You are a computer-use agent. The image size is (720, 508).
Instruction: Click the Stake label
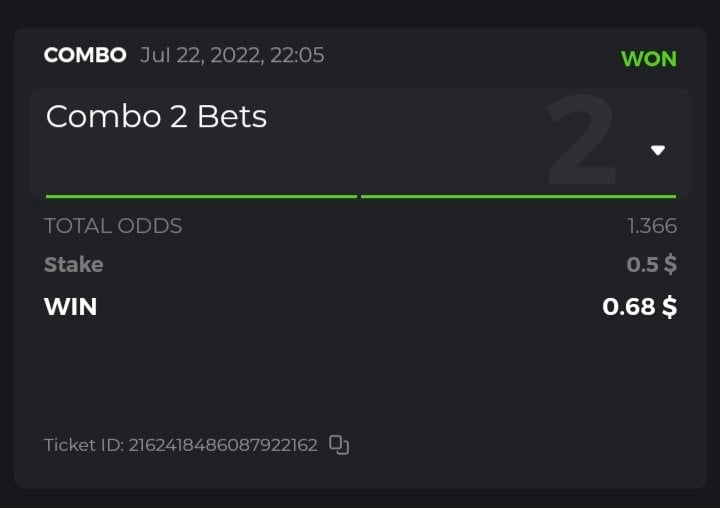click(x=74, y=265)
